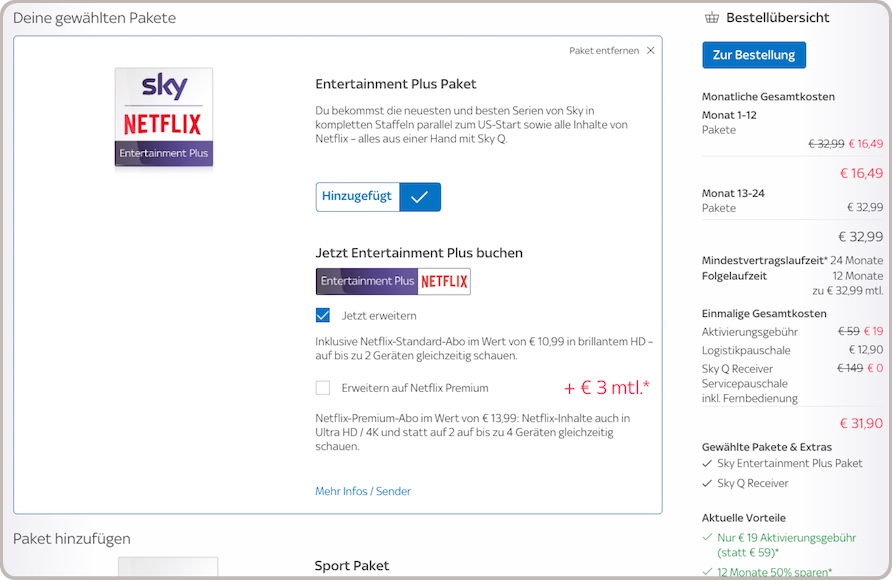Click the Jetzt Entertainment Plus buchen heading
The image size is (892, 580).
coord(419,253)
